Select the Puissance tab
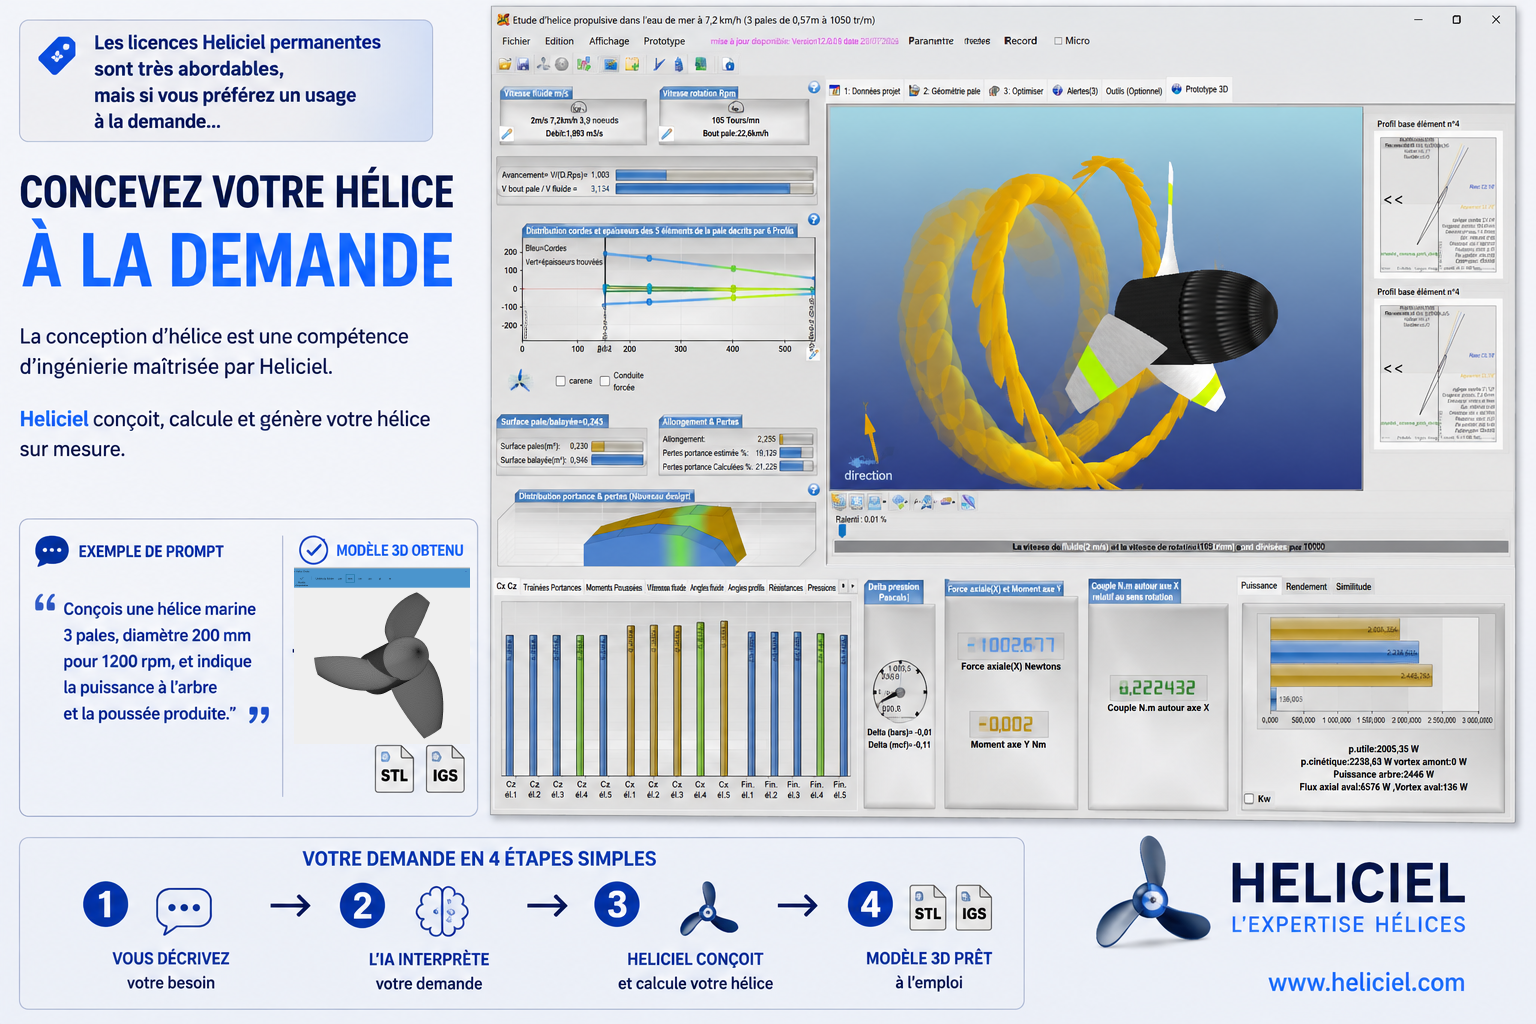Screen dimensions: 1536x1024 tap(1259, 586)
